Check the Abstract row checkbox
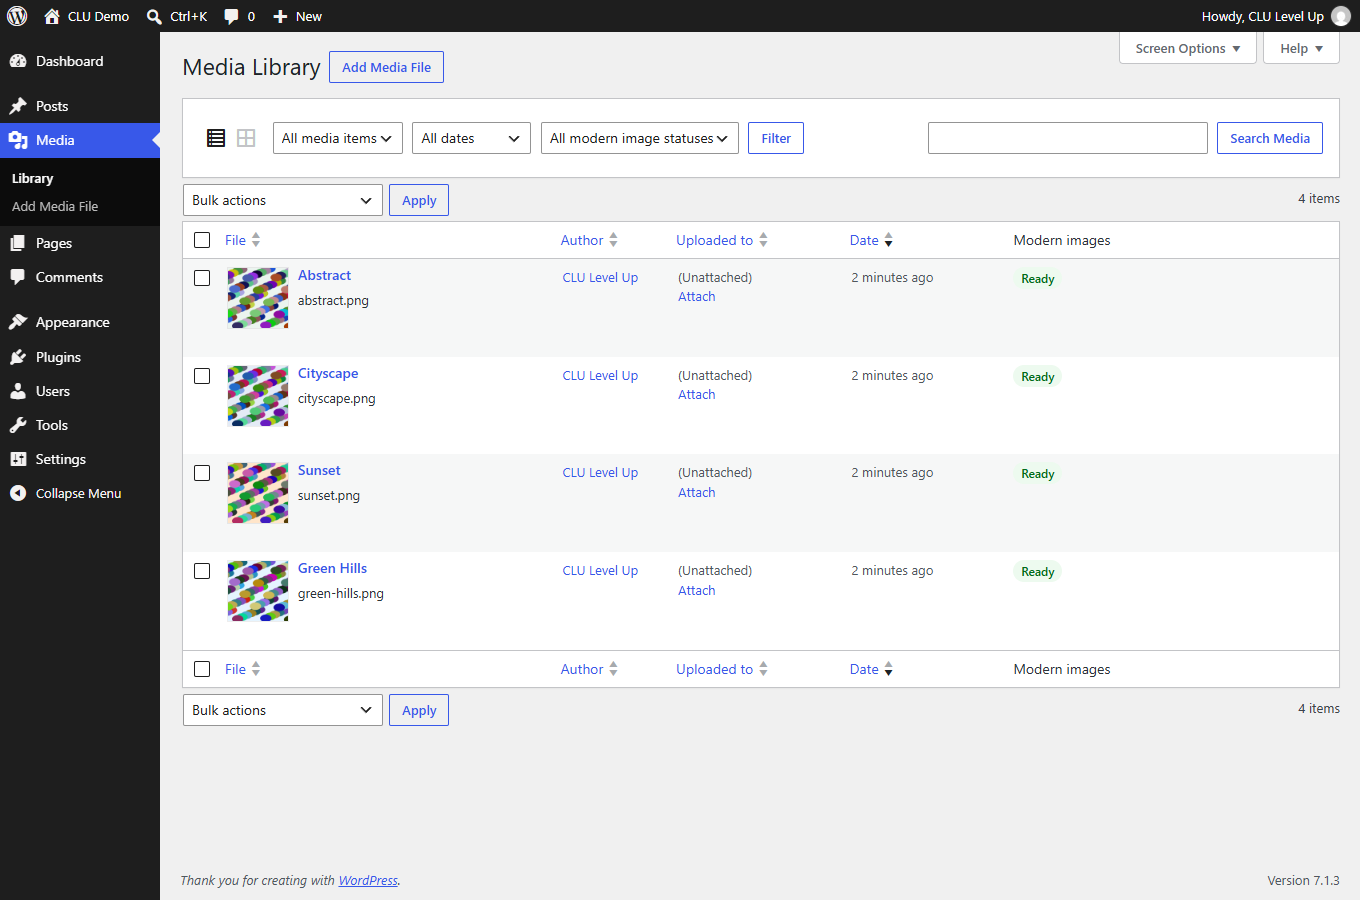The width and height of the screenshot is (1360, 900). tap(202, 278)
